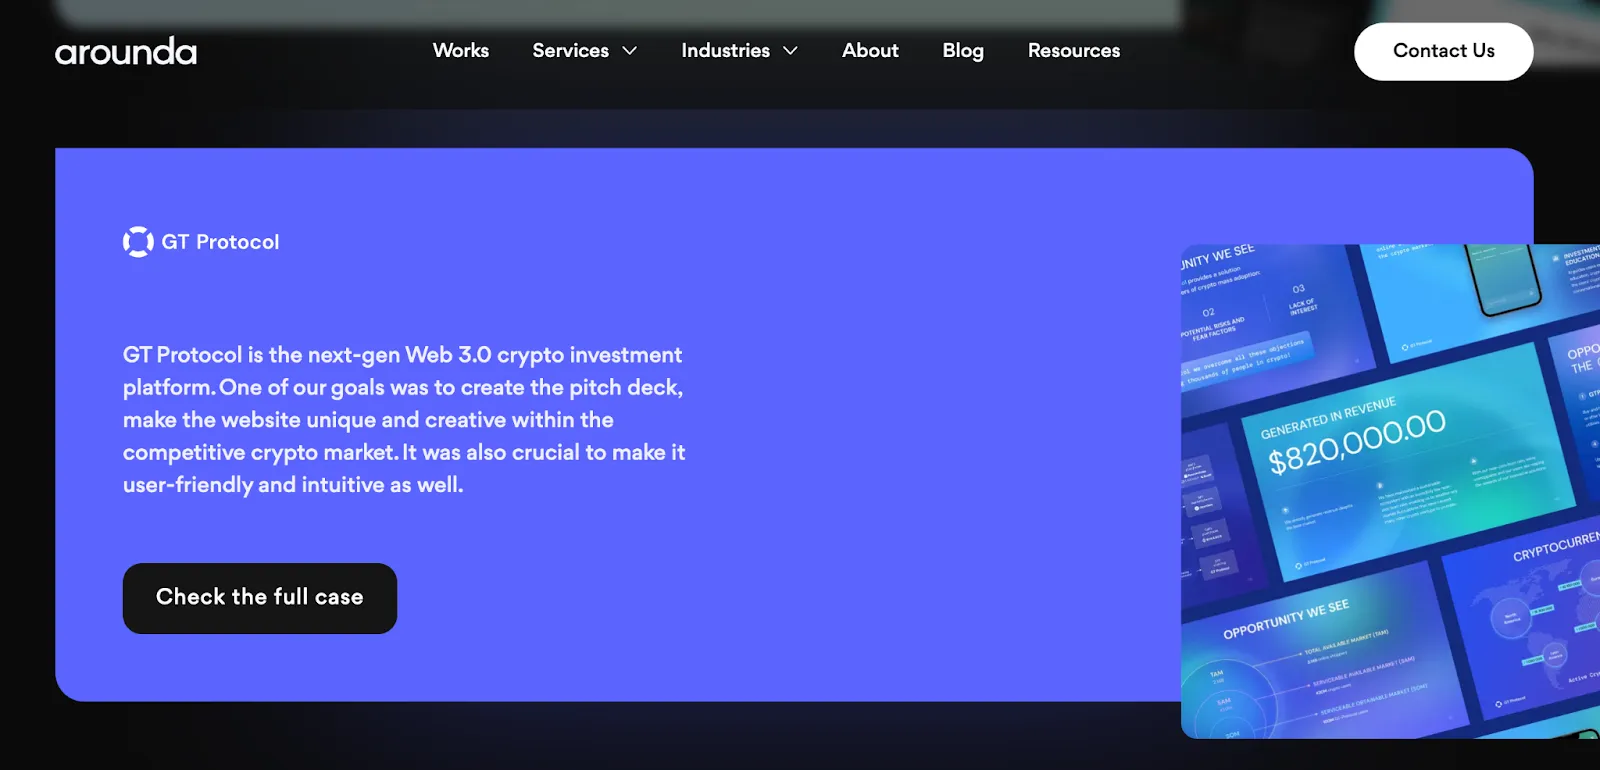Open the Works menu item
1600x770 pixels.
(461, 50)
